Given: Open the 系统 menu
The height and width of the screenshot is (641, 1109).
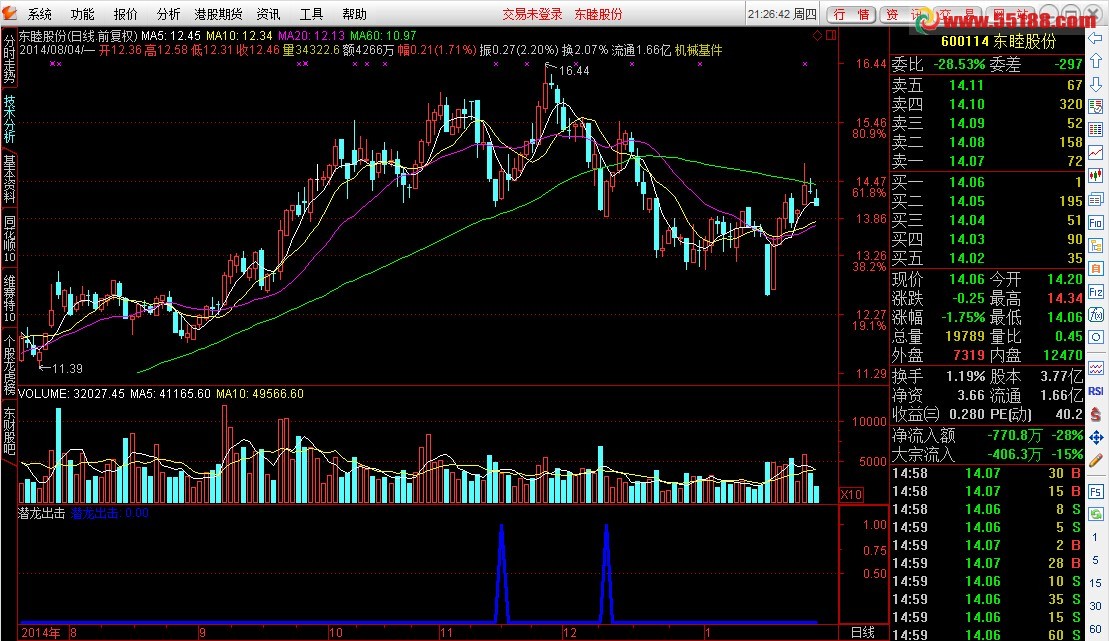Looking at the screenshot, I should 40,14.
